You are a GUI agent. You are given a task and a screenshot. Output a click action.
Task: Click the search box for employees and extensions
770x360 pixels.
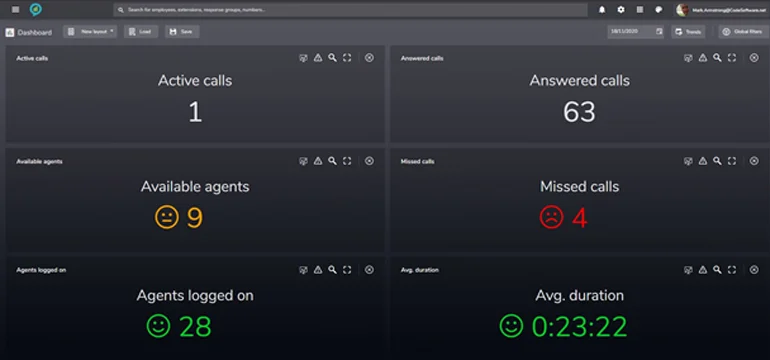click(350, 10)
